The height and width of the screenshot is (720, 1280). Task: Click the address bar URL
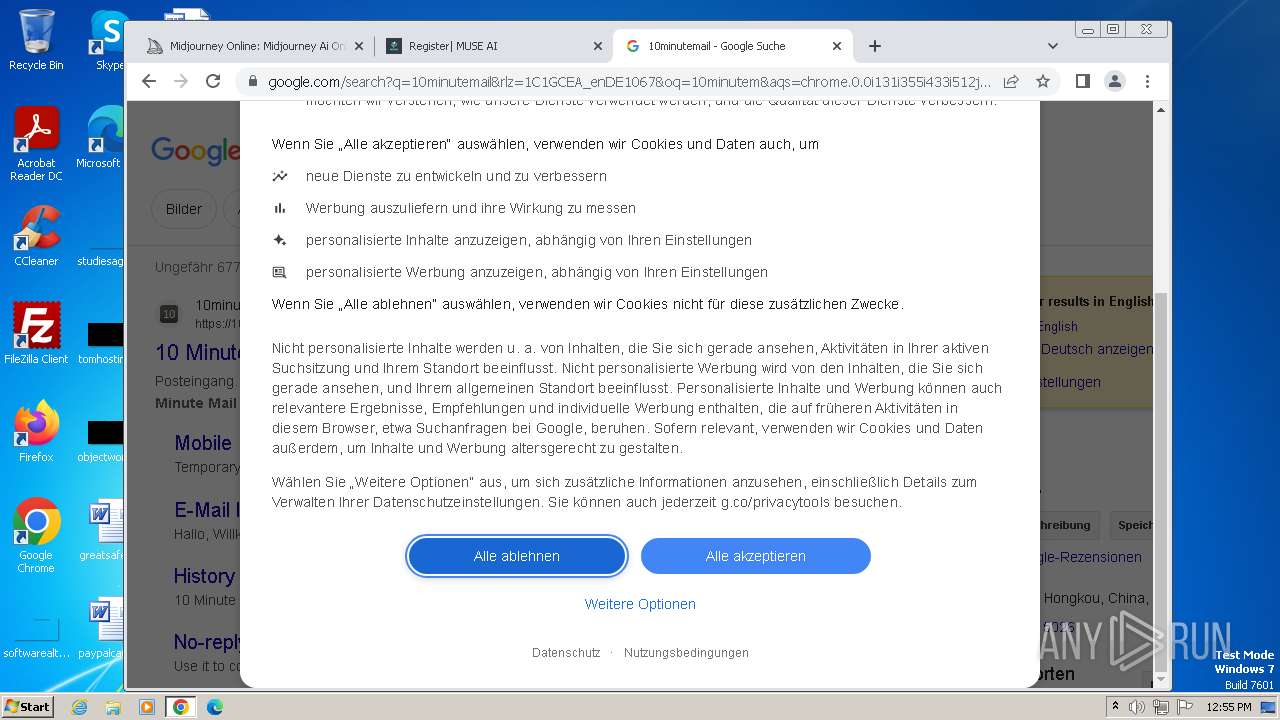click(630, 82)
